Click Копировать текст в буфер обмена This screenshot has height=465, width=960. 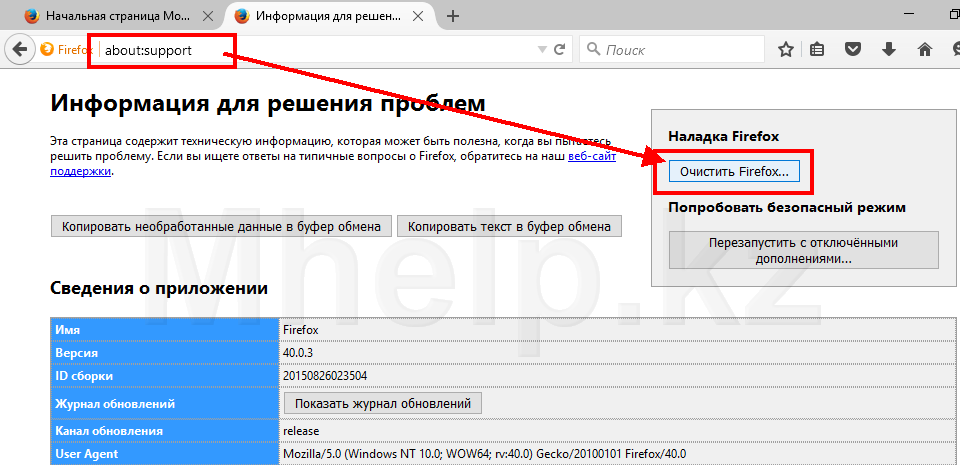[509, 226]
